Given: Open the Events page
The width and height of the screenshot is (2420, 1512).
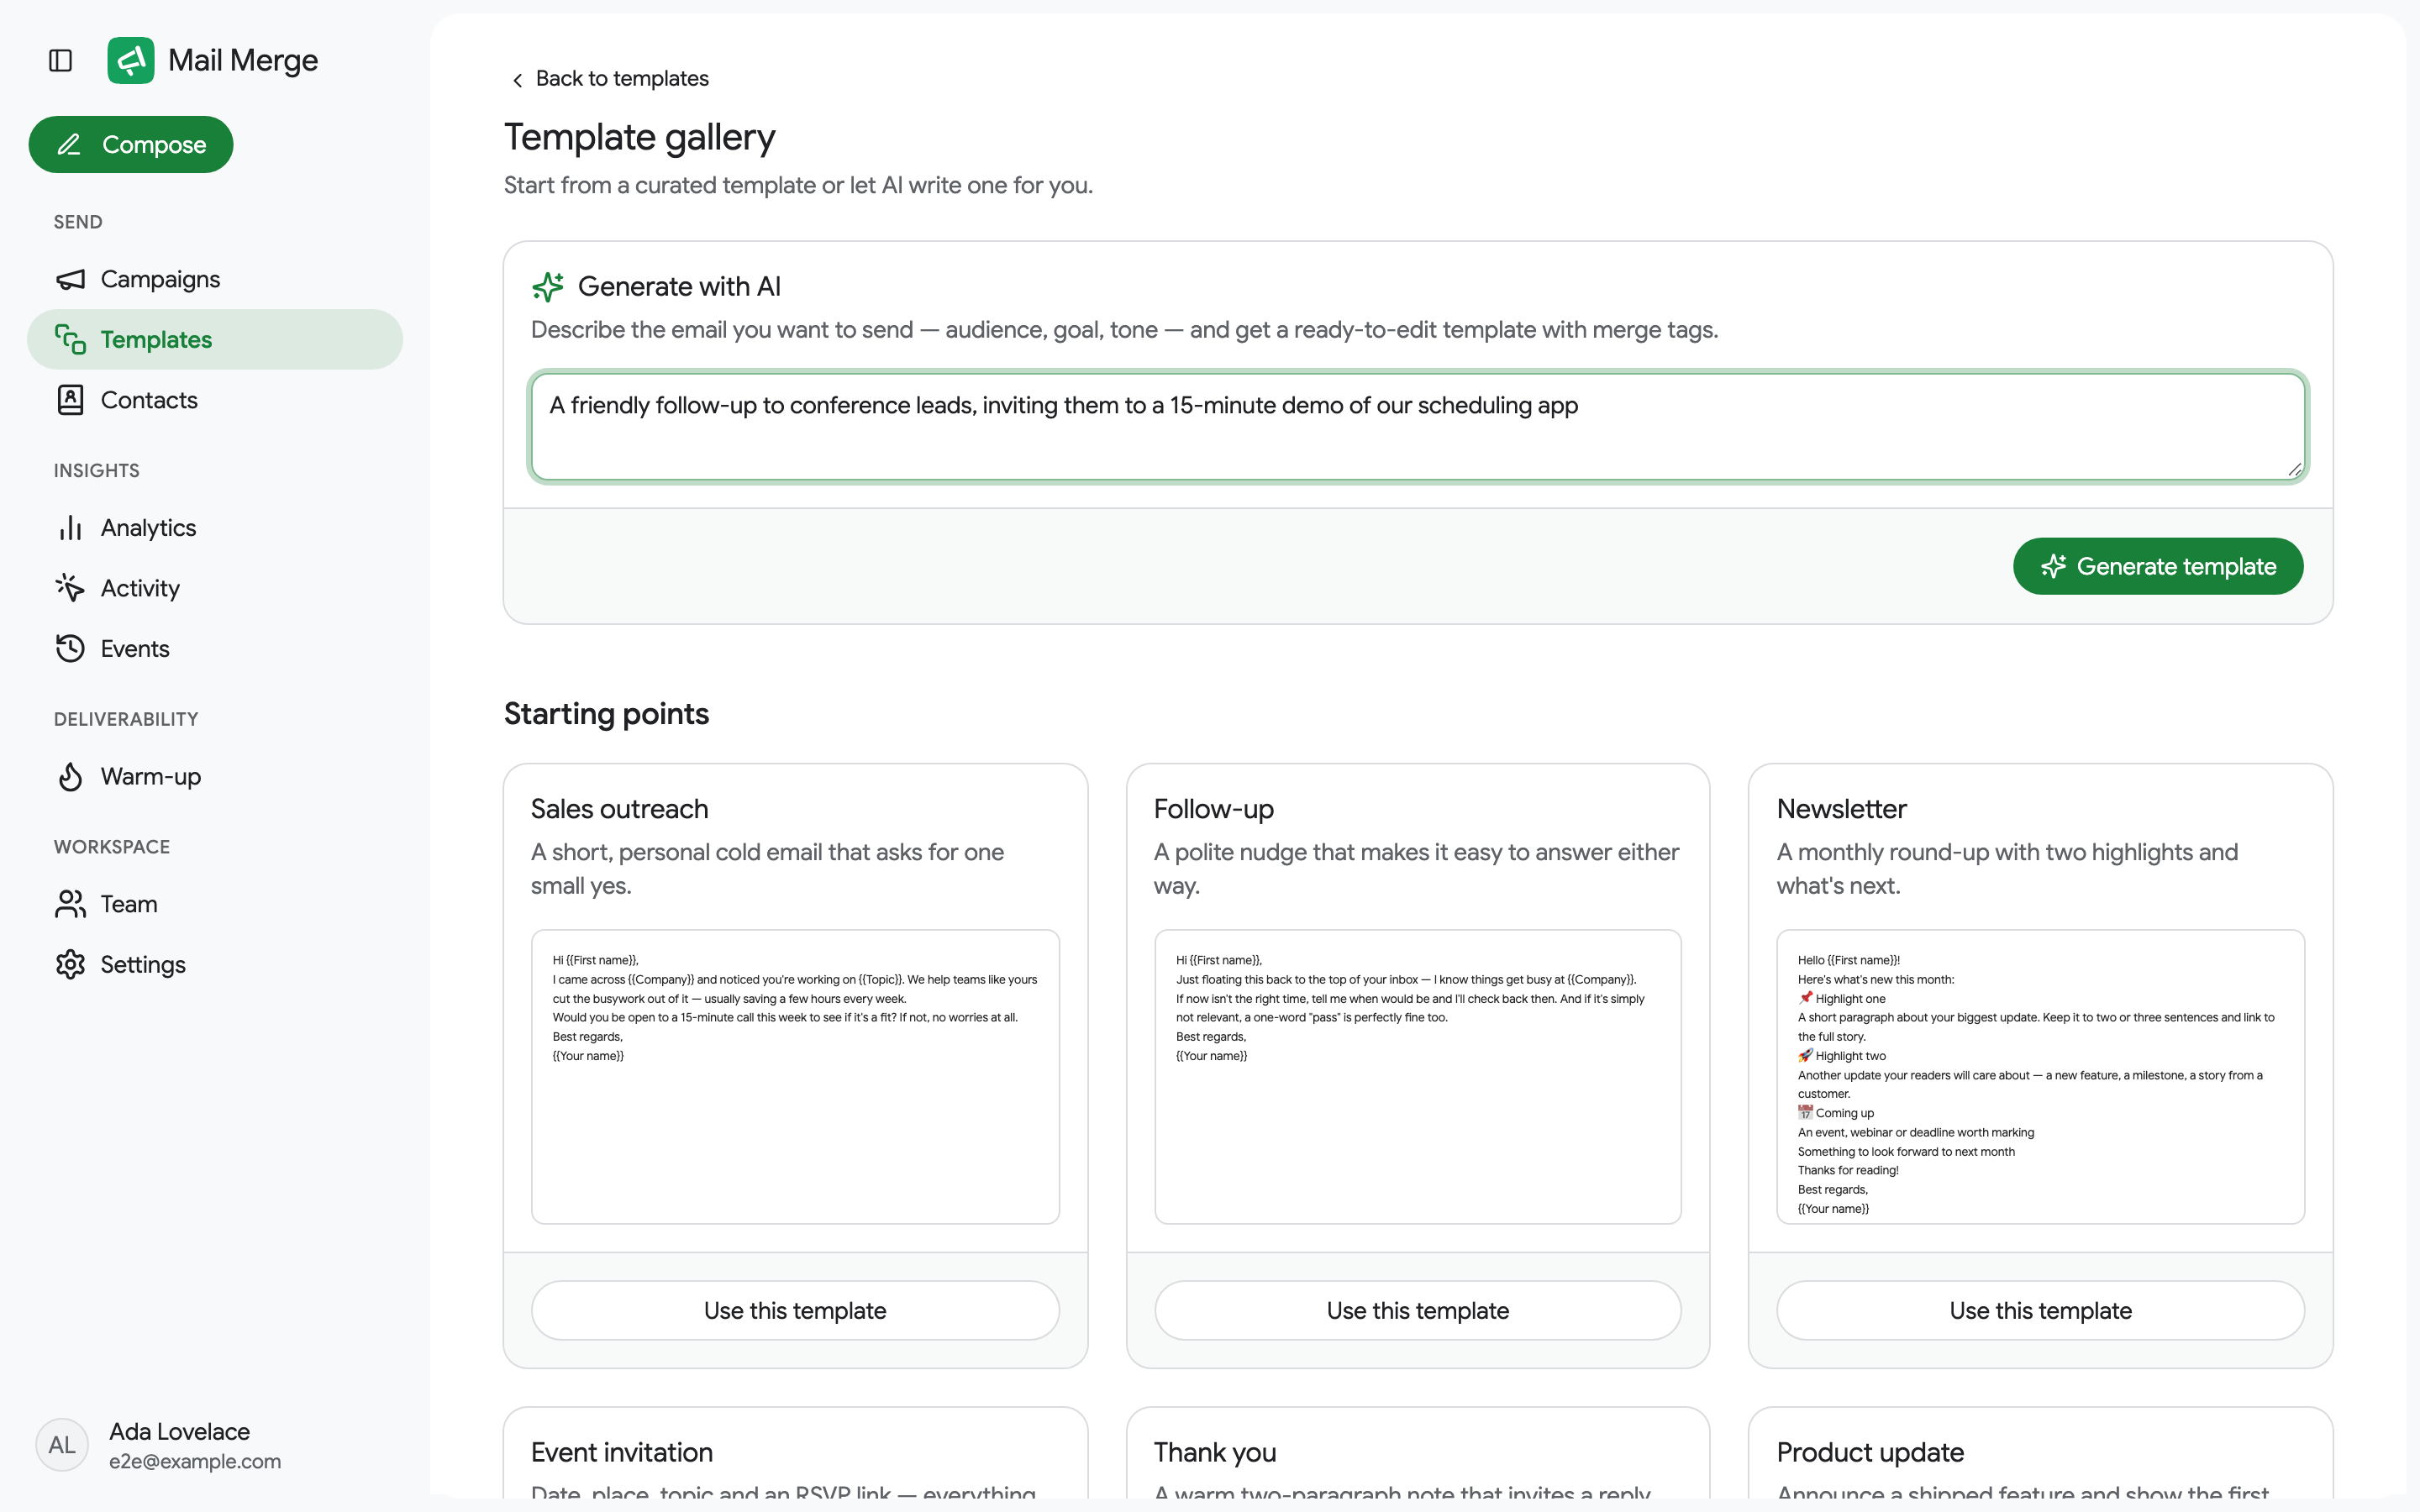Looking at the screenshot, I should [x=215, y=649].
